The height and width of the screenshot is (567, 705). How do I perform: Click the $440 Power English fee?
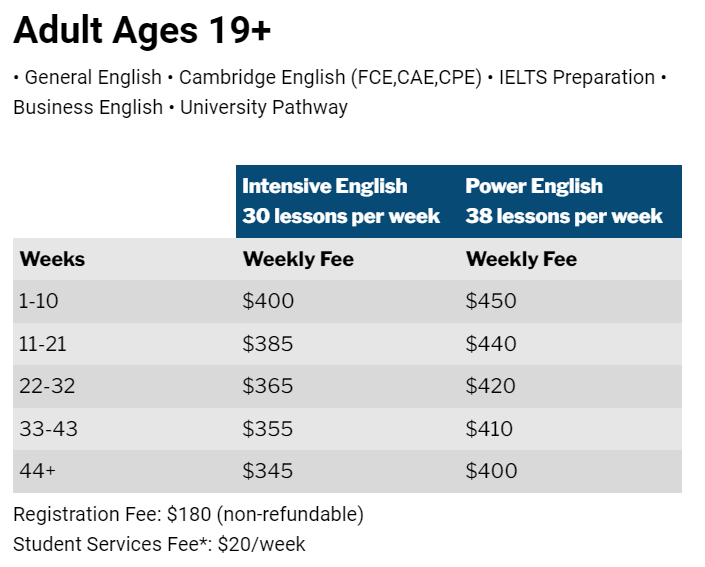pos(491,344)
